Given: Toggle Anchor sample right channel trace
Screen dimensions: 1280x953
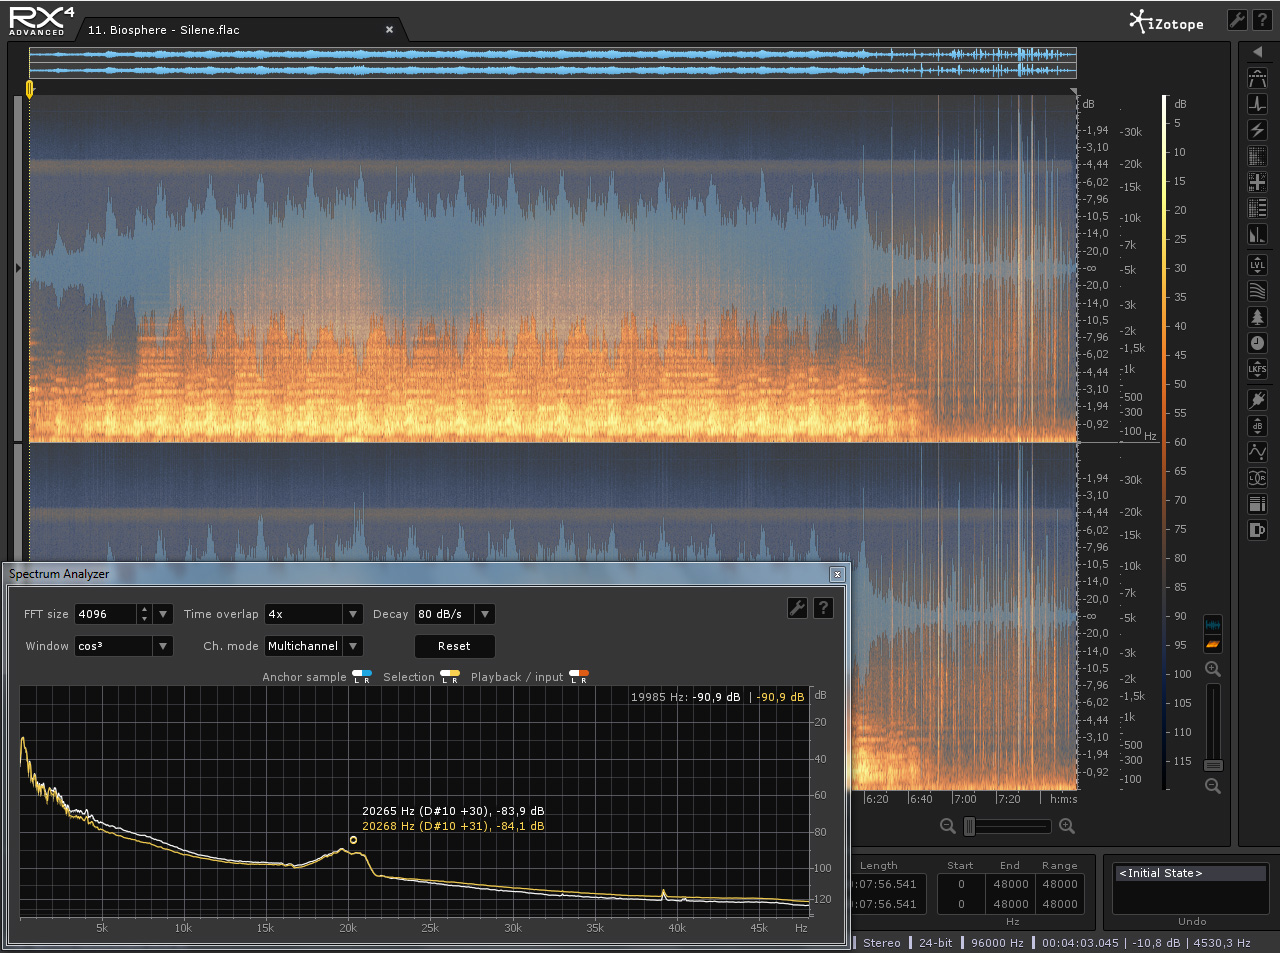Looking at the screenshot, I should pyautogui.click(x=367, y=675).
